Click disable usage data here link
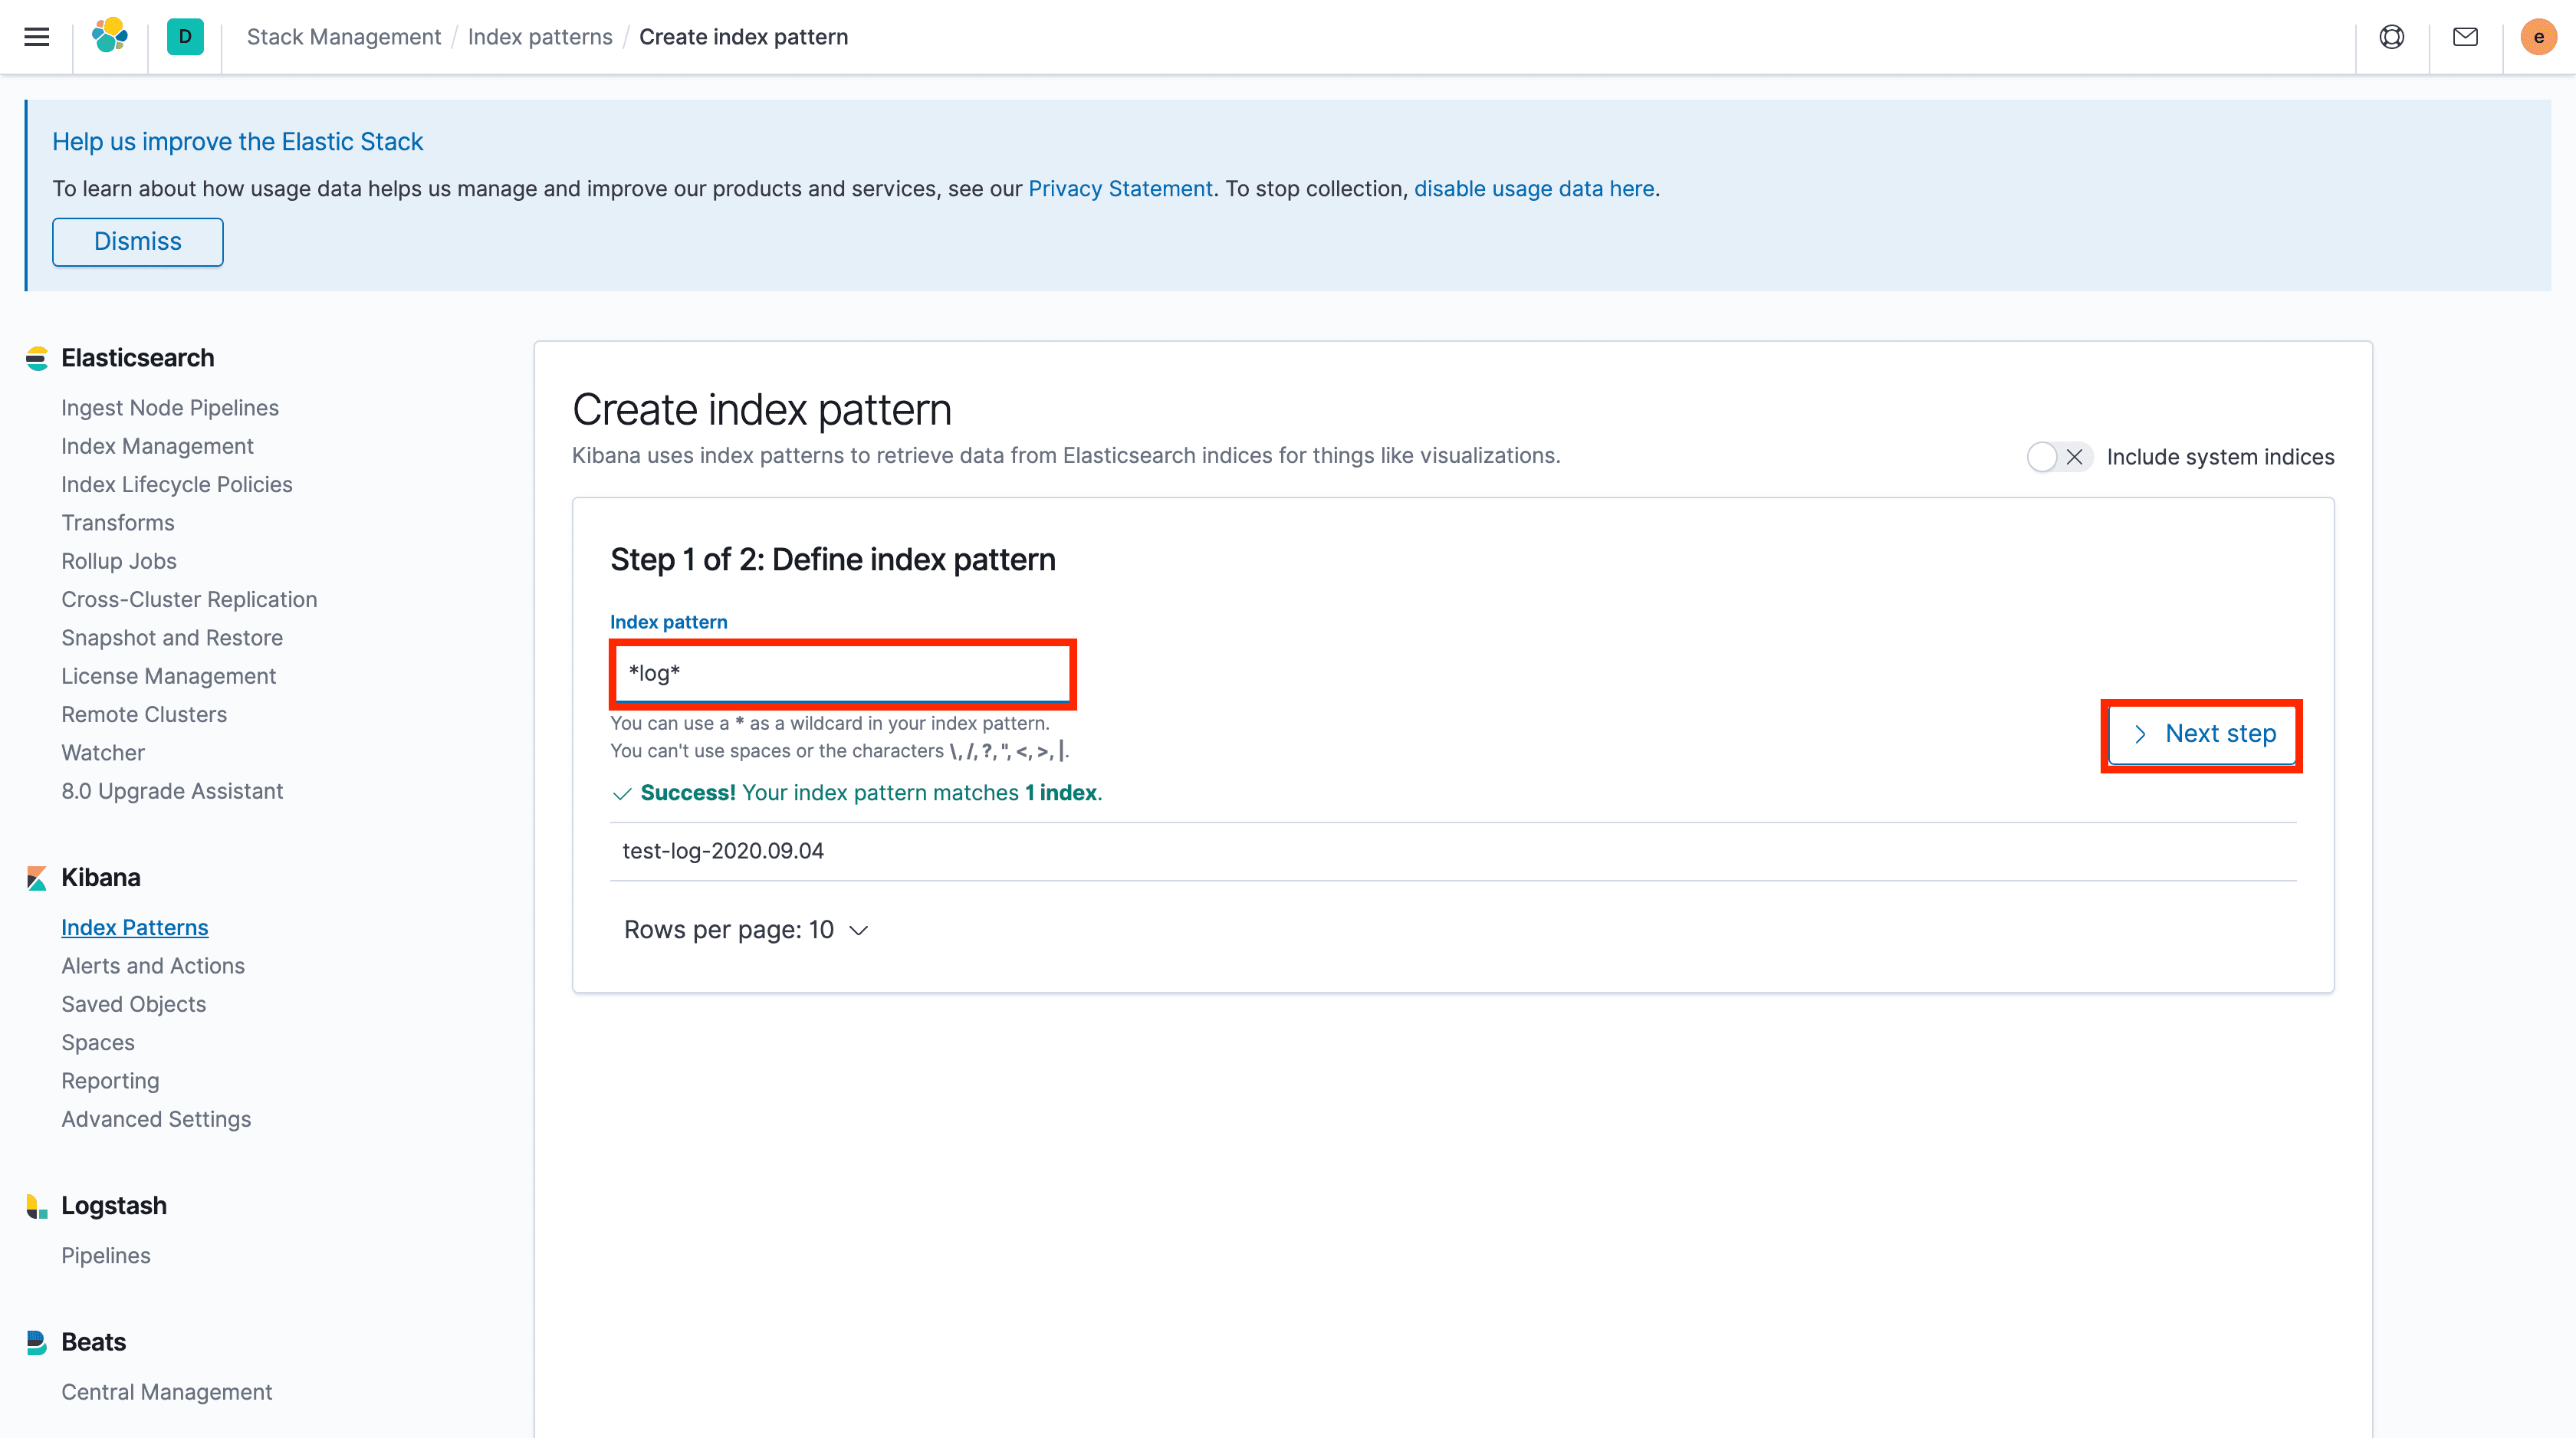The height and width of the screenshot is (1438, 2576). point(1534,189)
